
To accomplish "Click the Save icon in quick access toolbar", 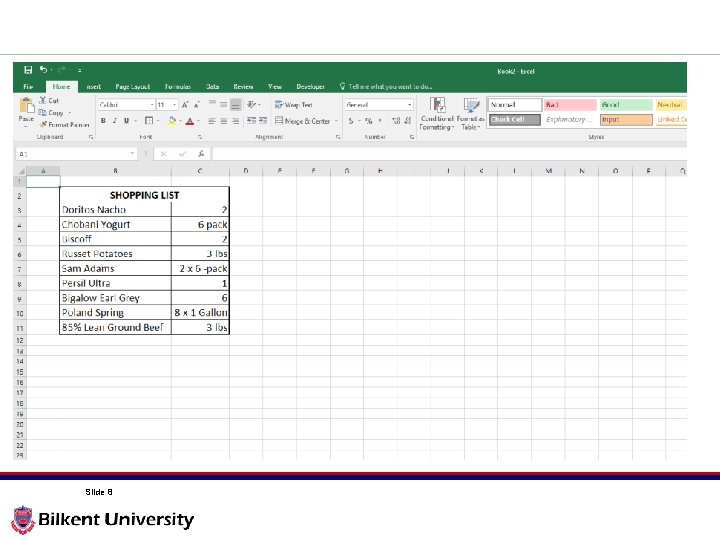I will click(x=28, y=70).
